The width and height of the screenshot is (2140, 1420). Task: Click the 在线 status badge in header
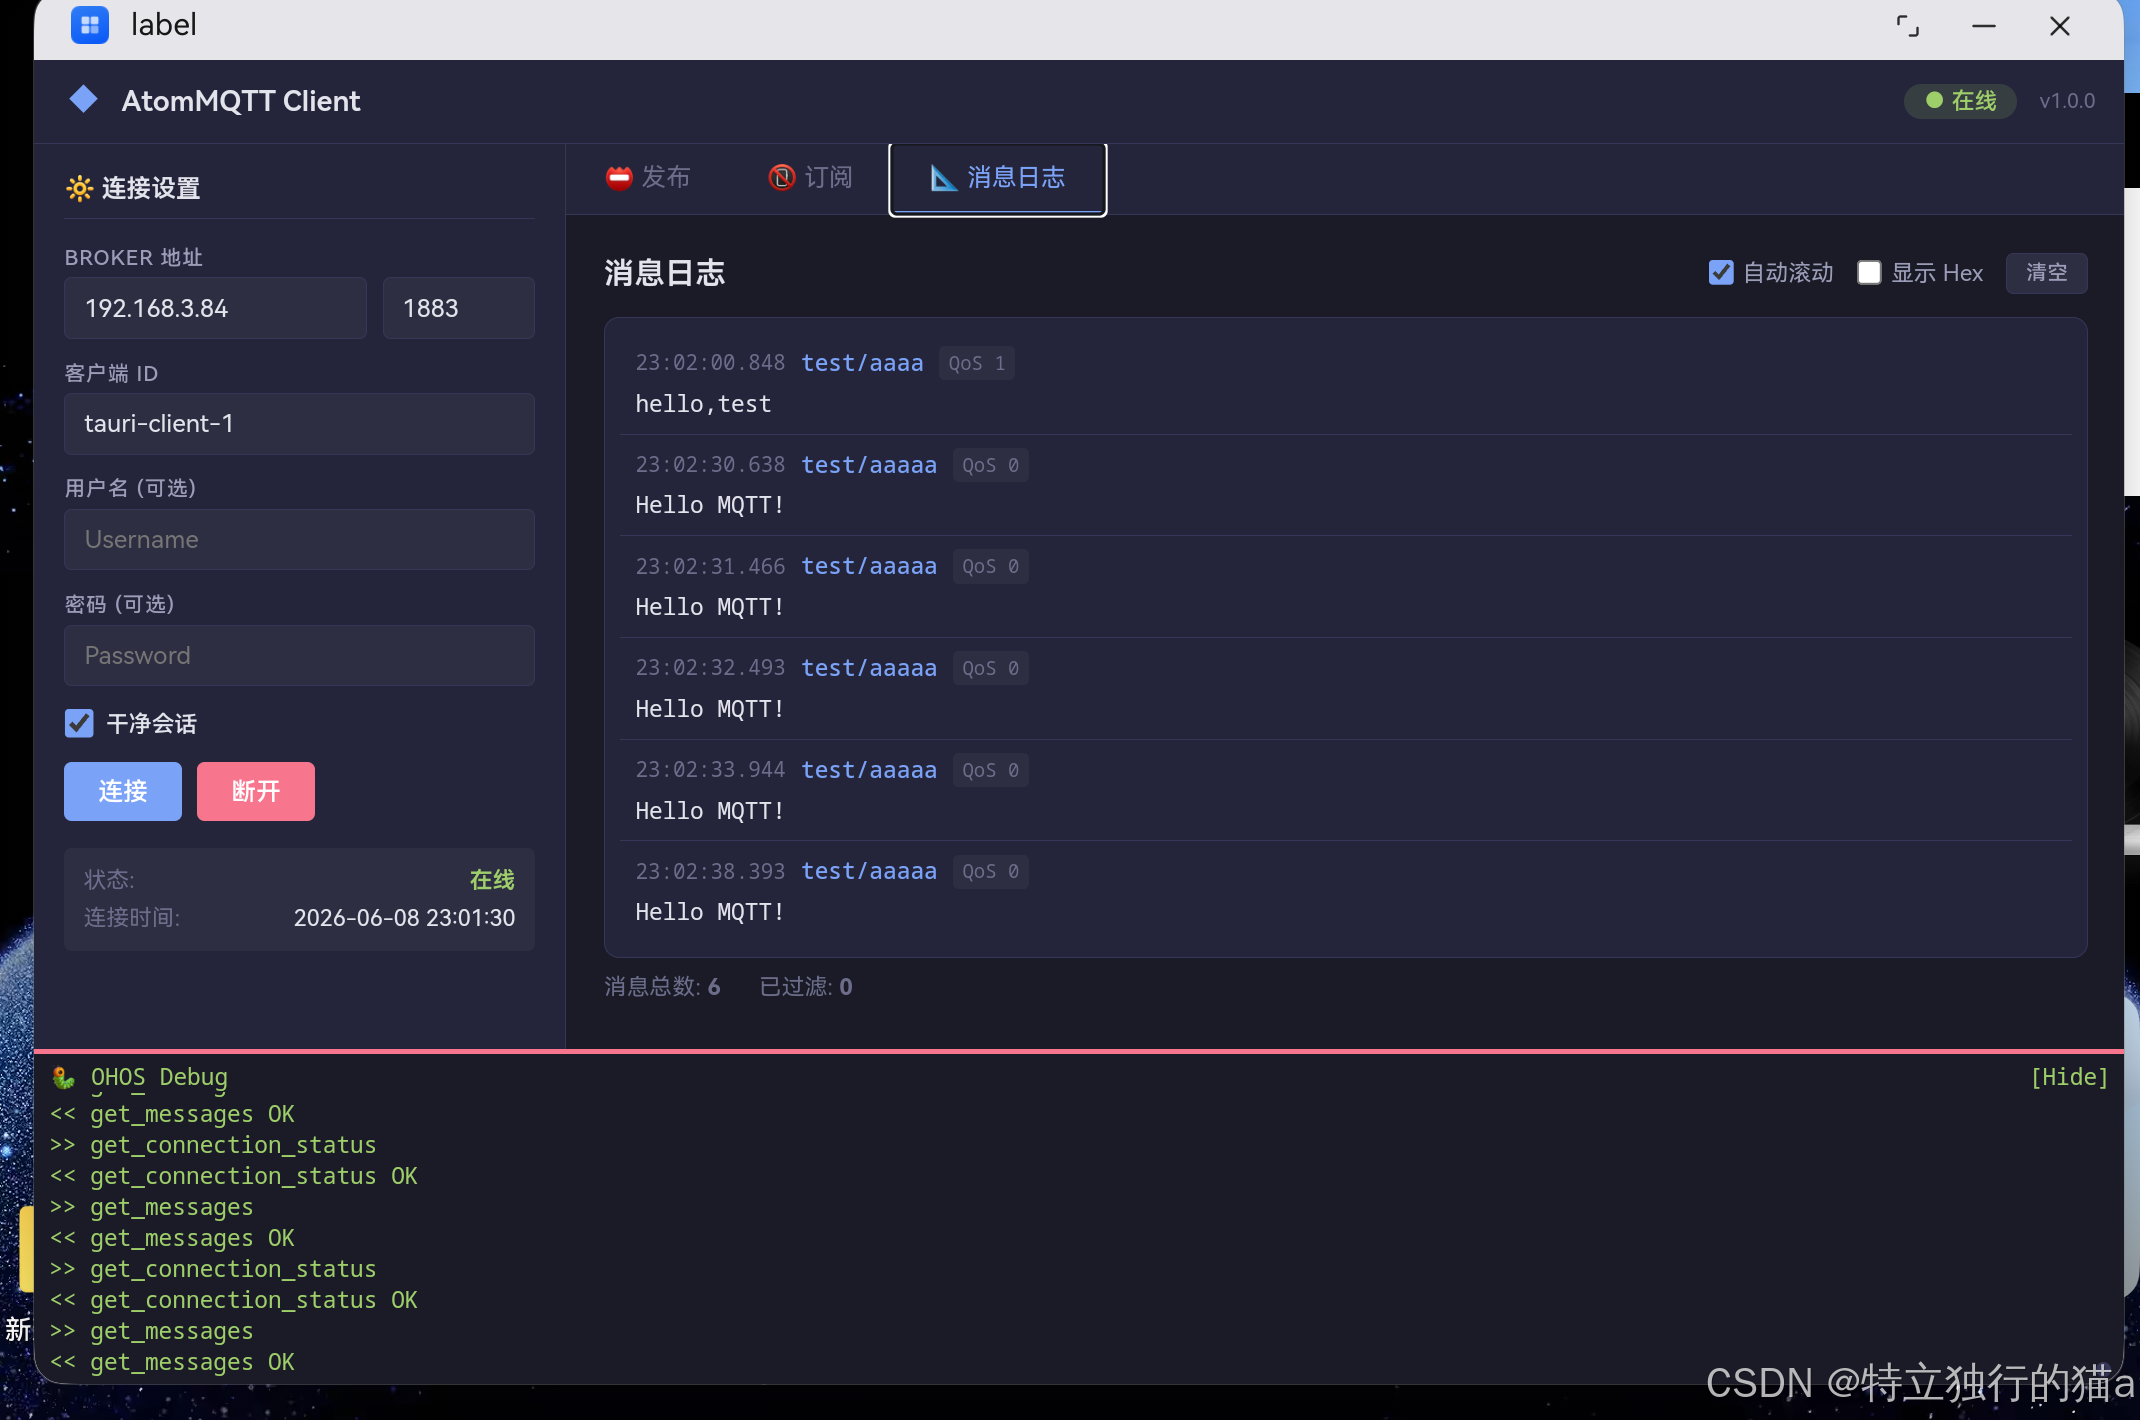pyautogui.click(x=1960, y=100)
